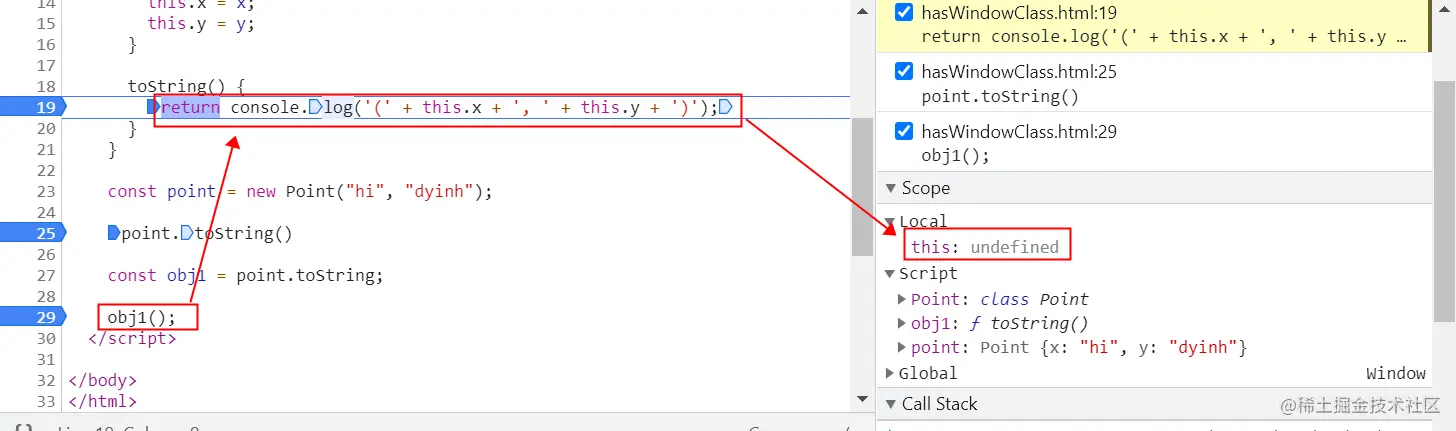Click 'this.y = y;' code on line 15
Image resolution: width=1456 pixels, height=431 pixels.
(201, 24)
